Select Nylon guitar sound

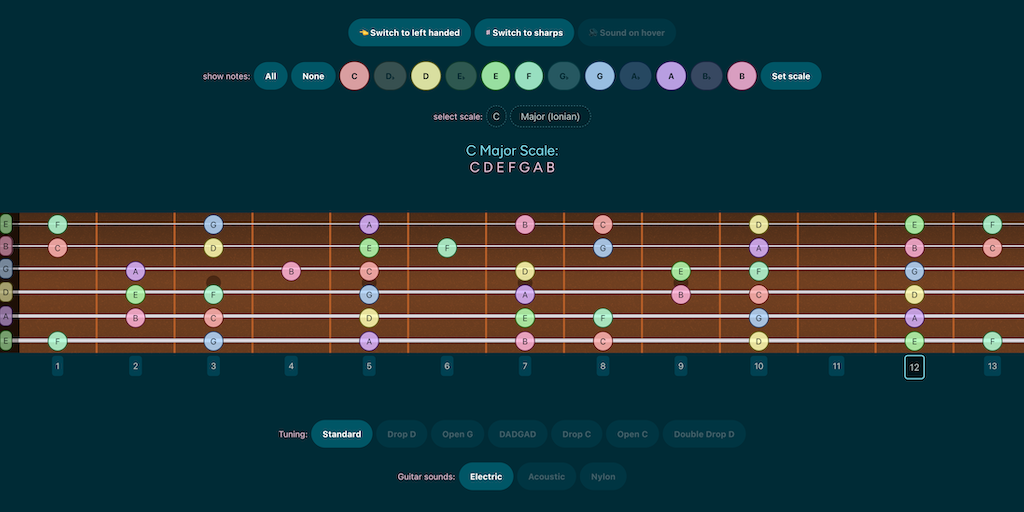(603, 476)
